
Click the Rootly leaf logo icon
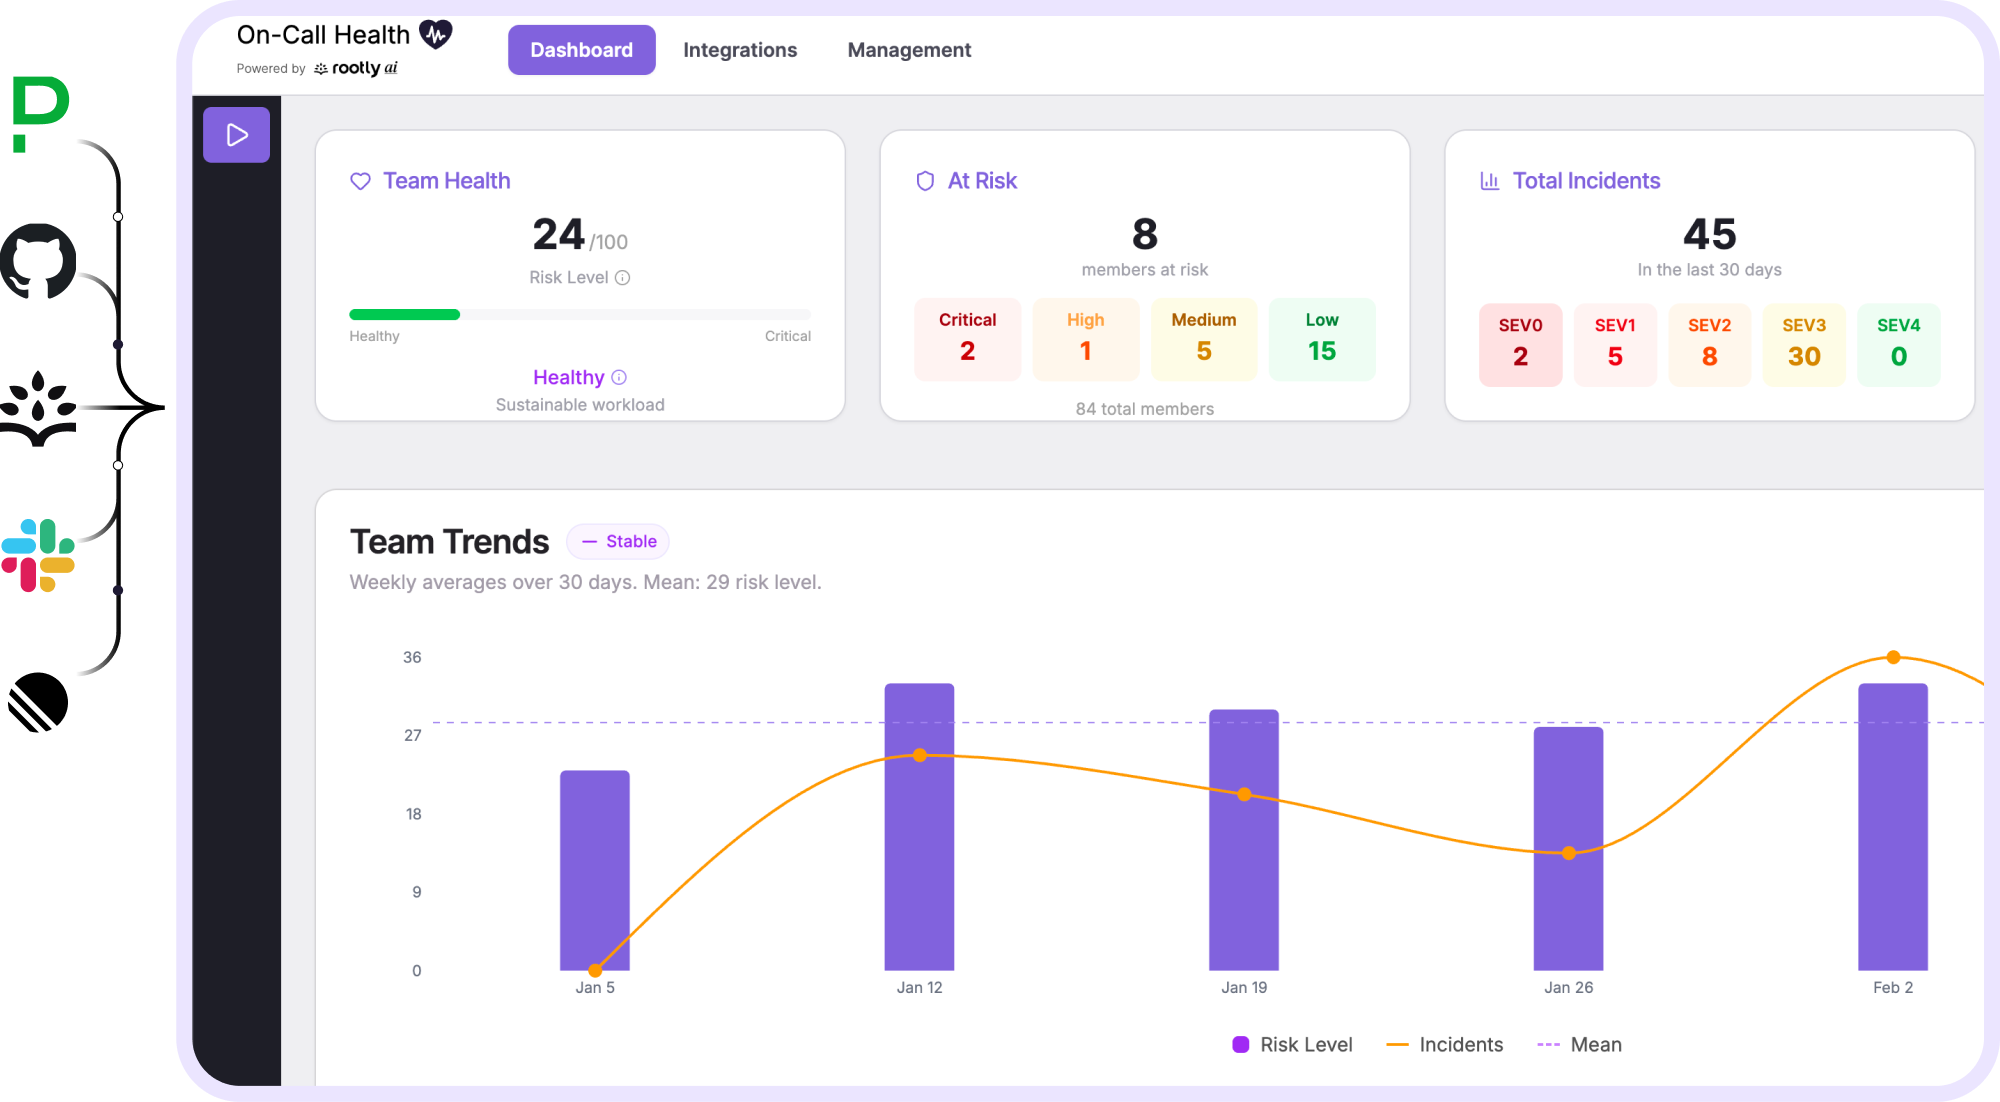pyautogui.click(x=38, y=408)
